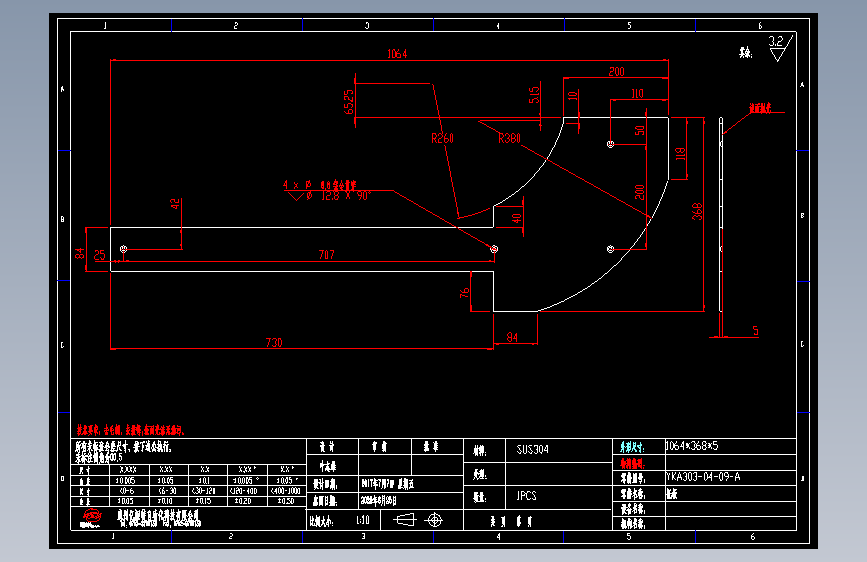
Task: Select the height dimension 368
Action: tap(697, 211)
